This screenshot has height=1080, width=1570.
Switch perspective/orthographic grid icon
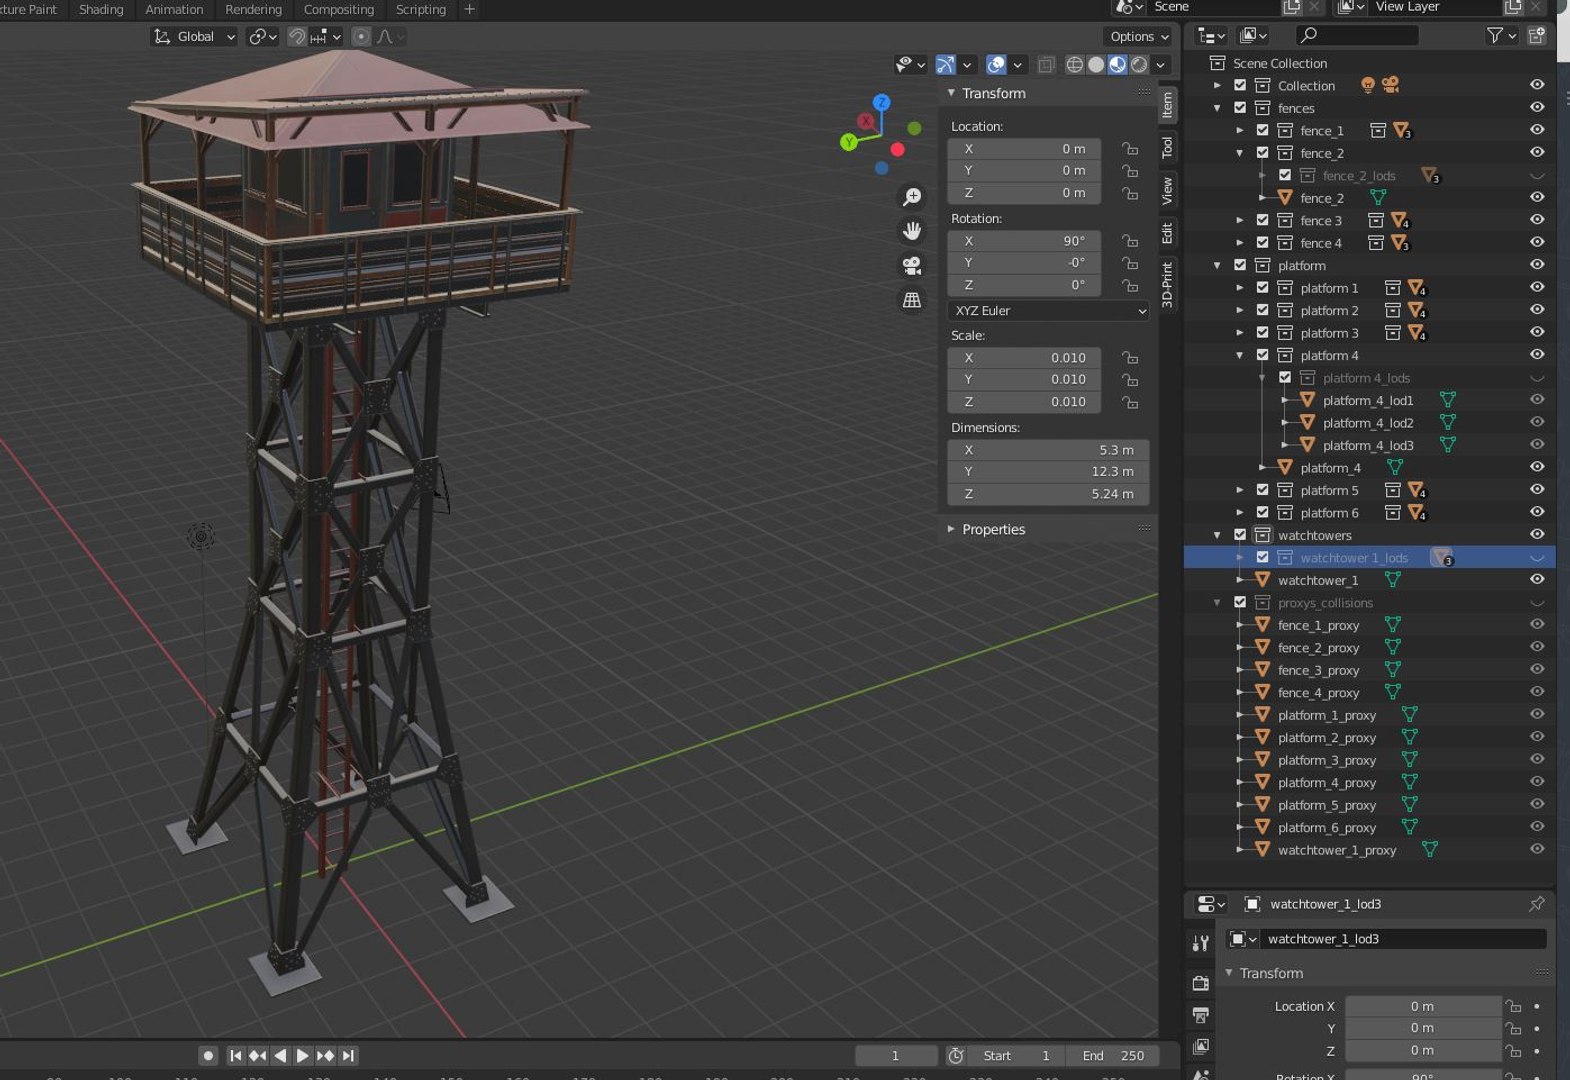pyautogui.click(x=912, y=300)
